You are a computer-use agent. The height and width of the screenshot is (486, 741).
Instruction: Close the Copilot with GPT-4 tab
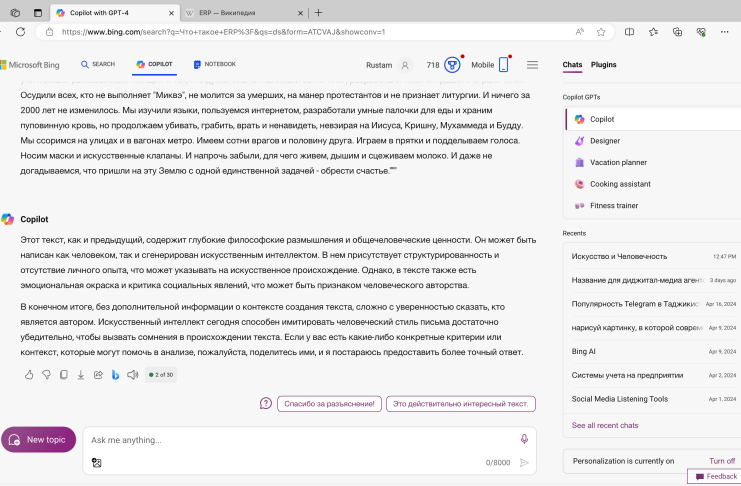click(x=171, y=13)
